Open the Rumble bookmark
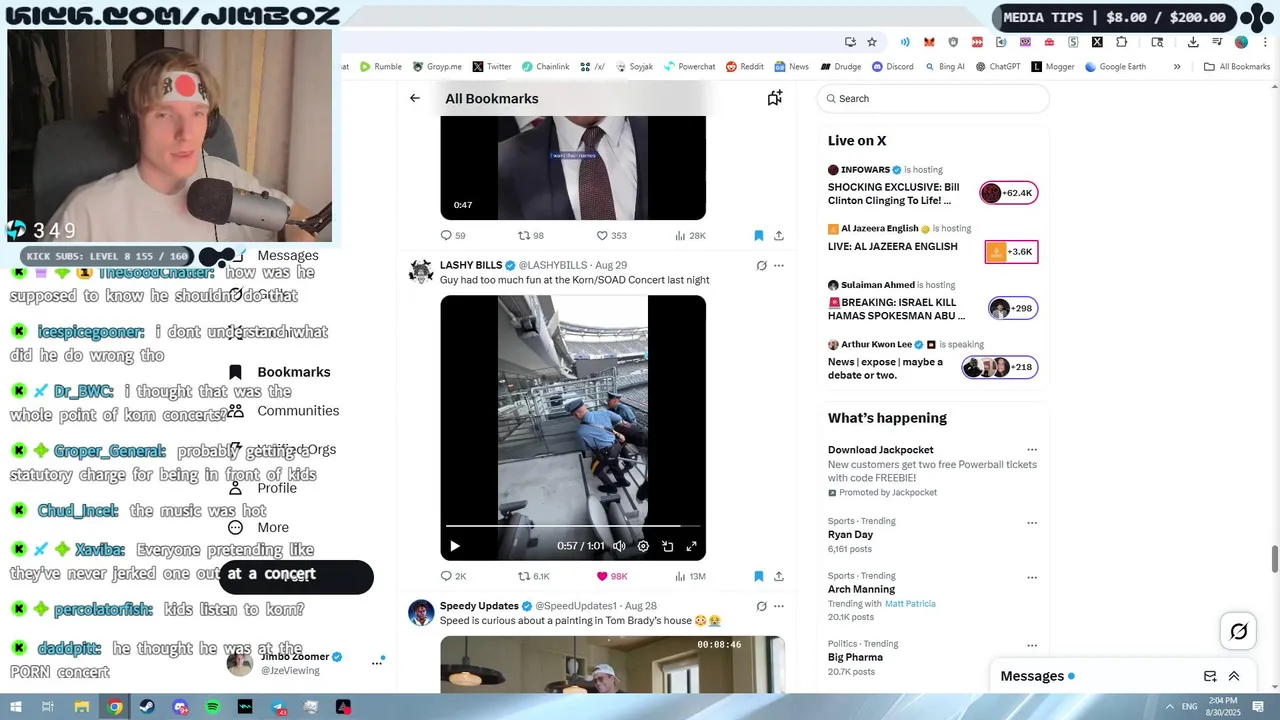The width and height of the screenshot is (1280, 720). point(381,67)
